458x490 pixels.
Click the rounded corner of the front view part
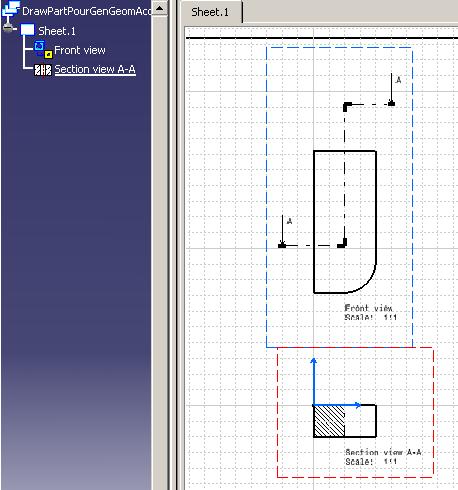pos(366,283)
